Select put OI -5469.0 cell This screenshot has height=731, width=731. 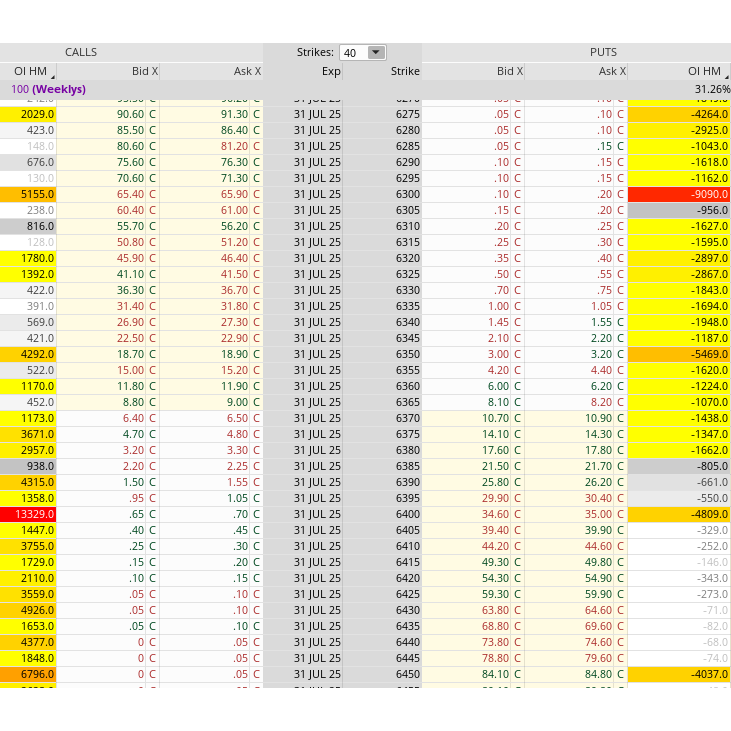coord(679,354)
